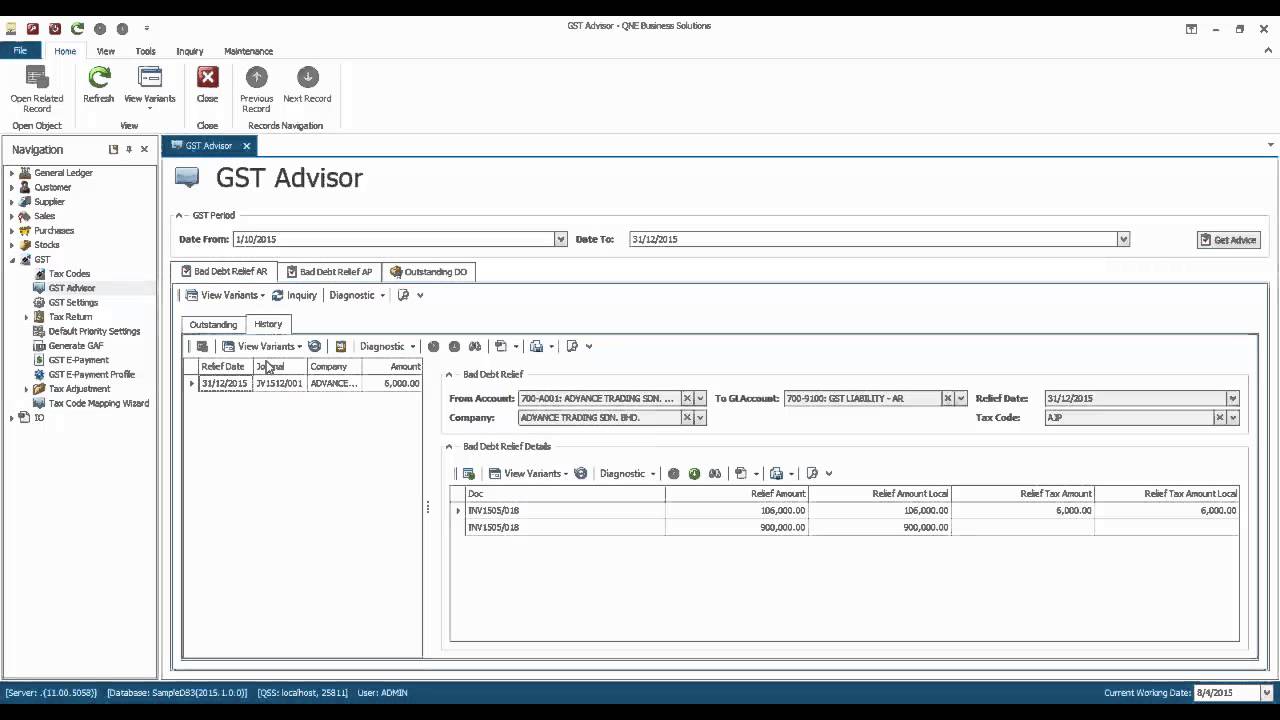Image resolution: width=1280 pixels, height=720 pixels.
Task: Click the first grid icon in History toolbar
Action: click(x=201, y=346)
